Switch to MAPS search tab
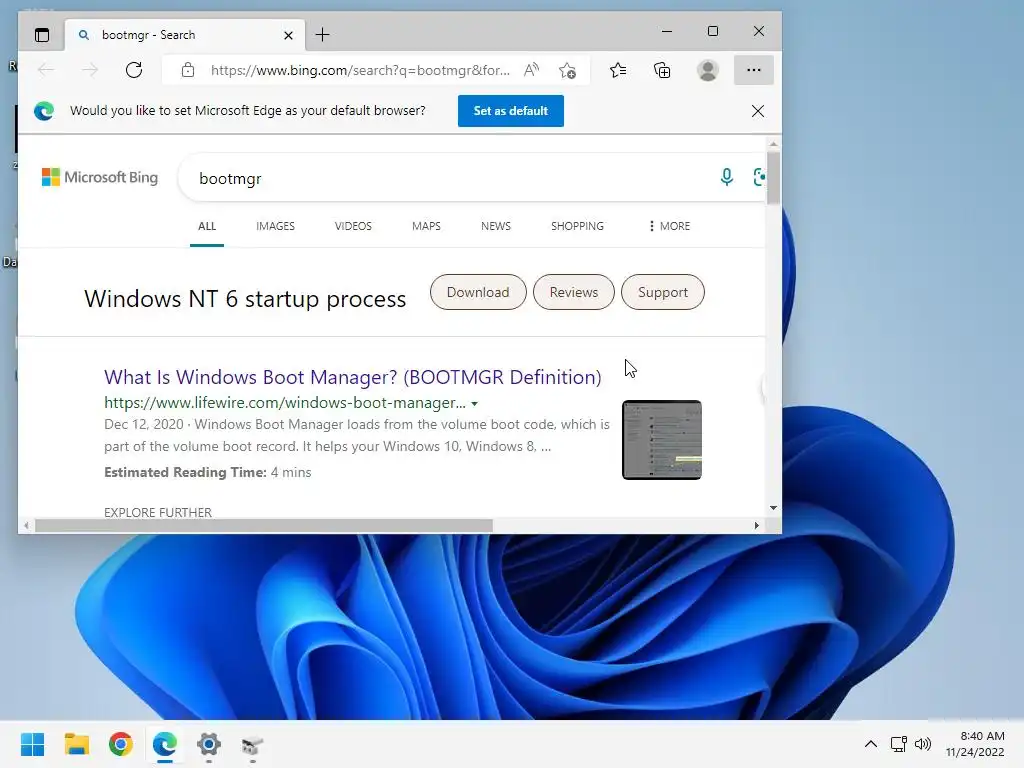The image size is (1024, 768). click(426, 226)
